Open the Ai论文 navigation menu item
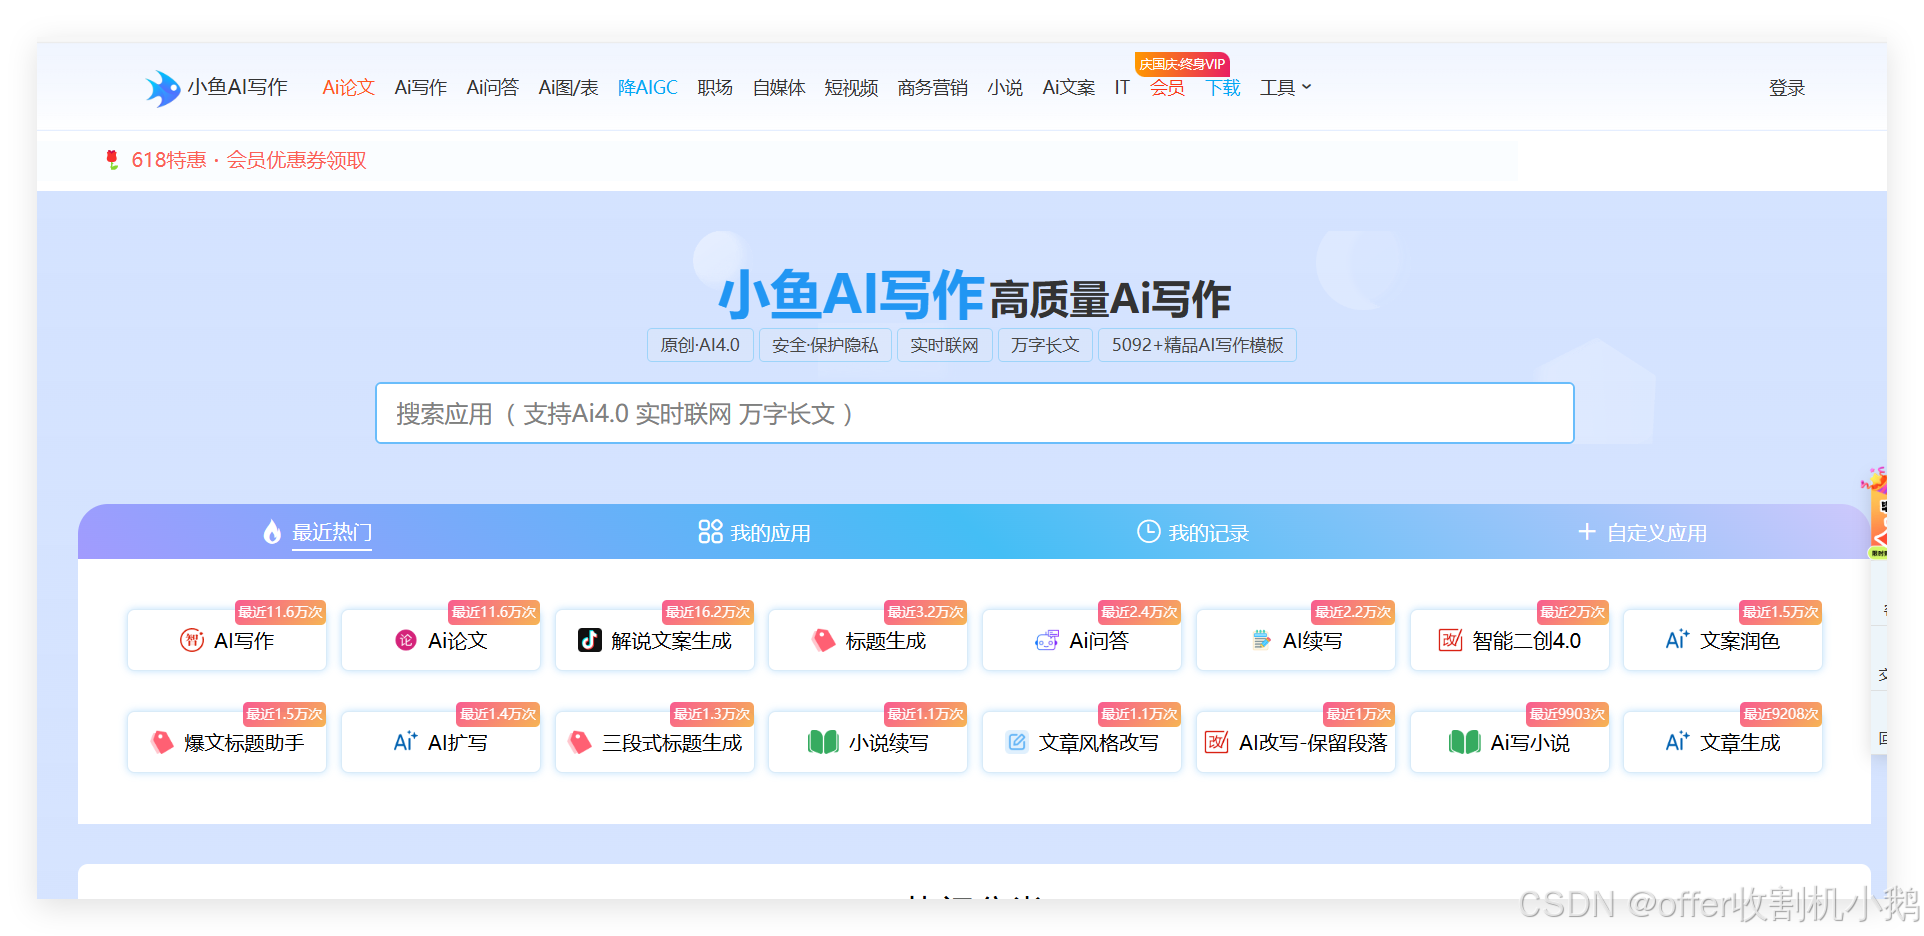The image size is (1924, 936). (348, 88)
